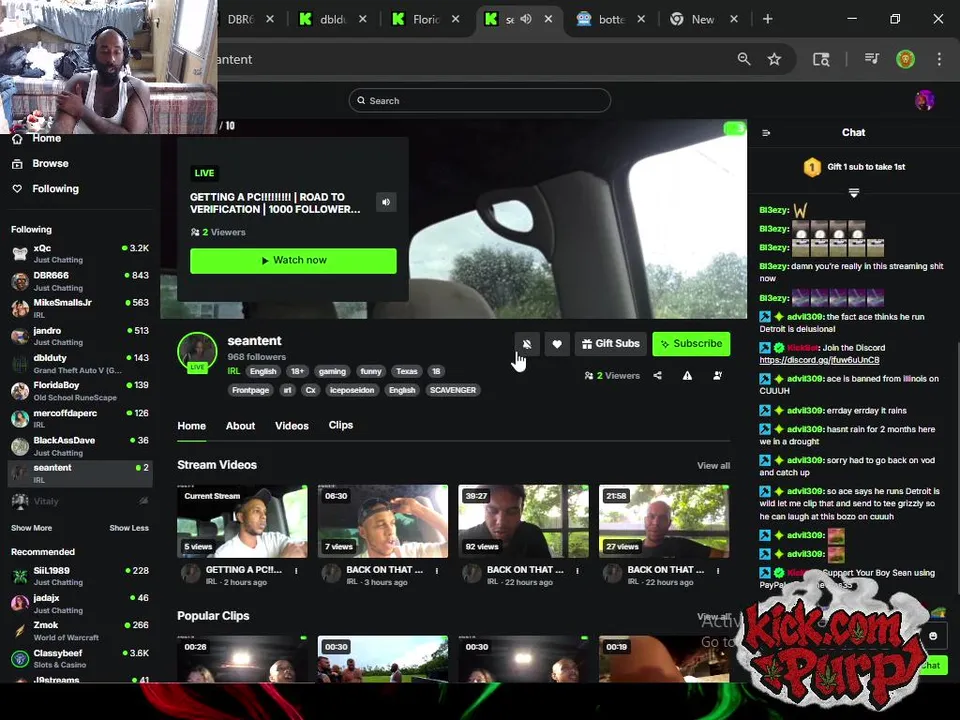Viewport: 960px width, 720px height.
Task: Switch to the Videos tab
Action: tap(291, 426)
